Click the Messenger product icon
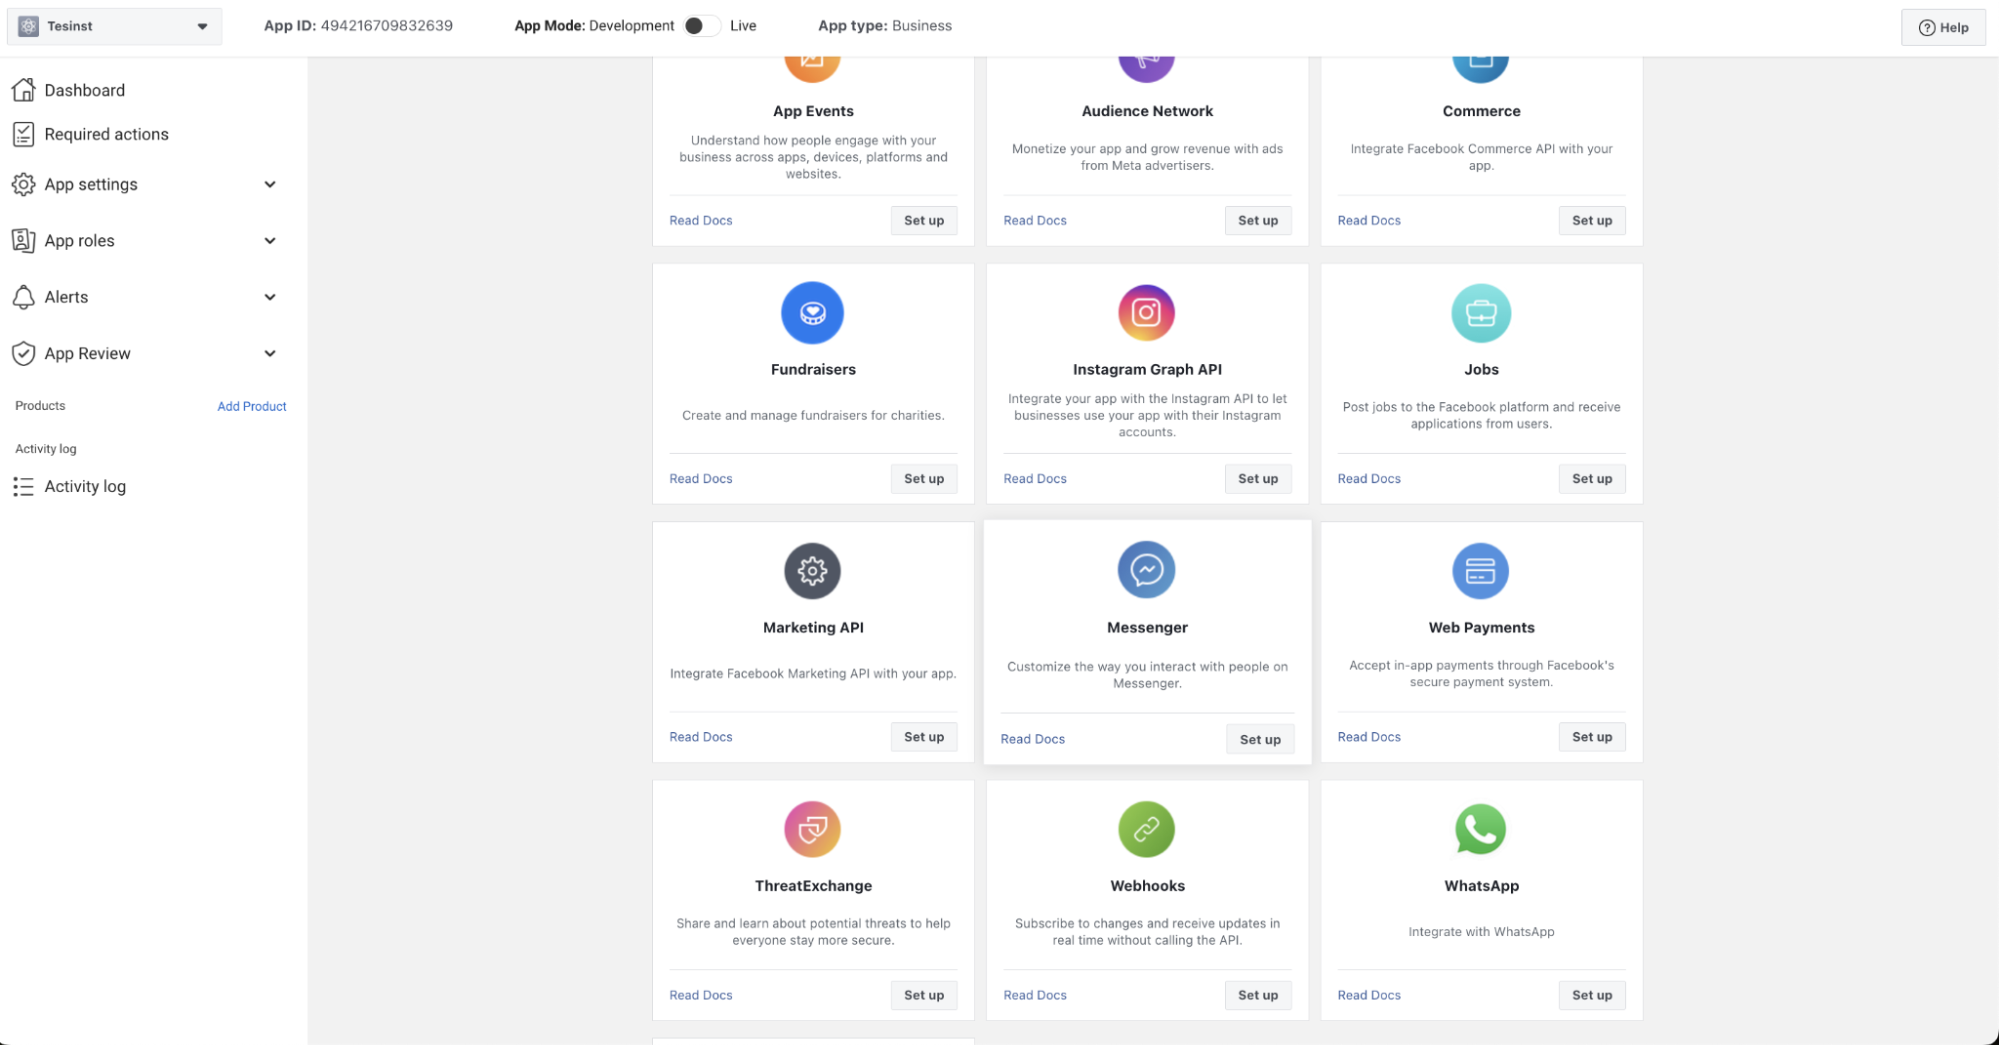The image size is (1999, 1046). coord(1146,570)
